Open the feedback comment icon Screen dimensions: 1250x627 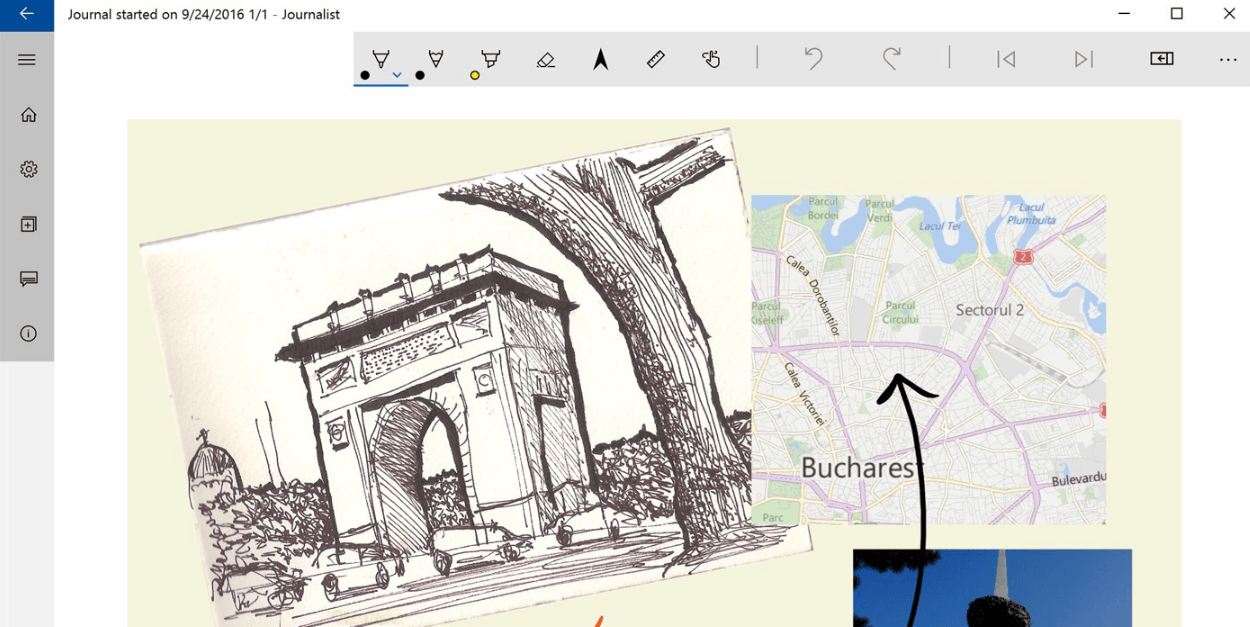[x=28, y=279]
